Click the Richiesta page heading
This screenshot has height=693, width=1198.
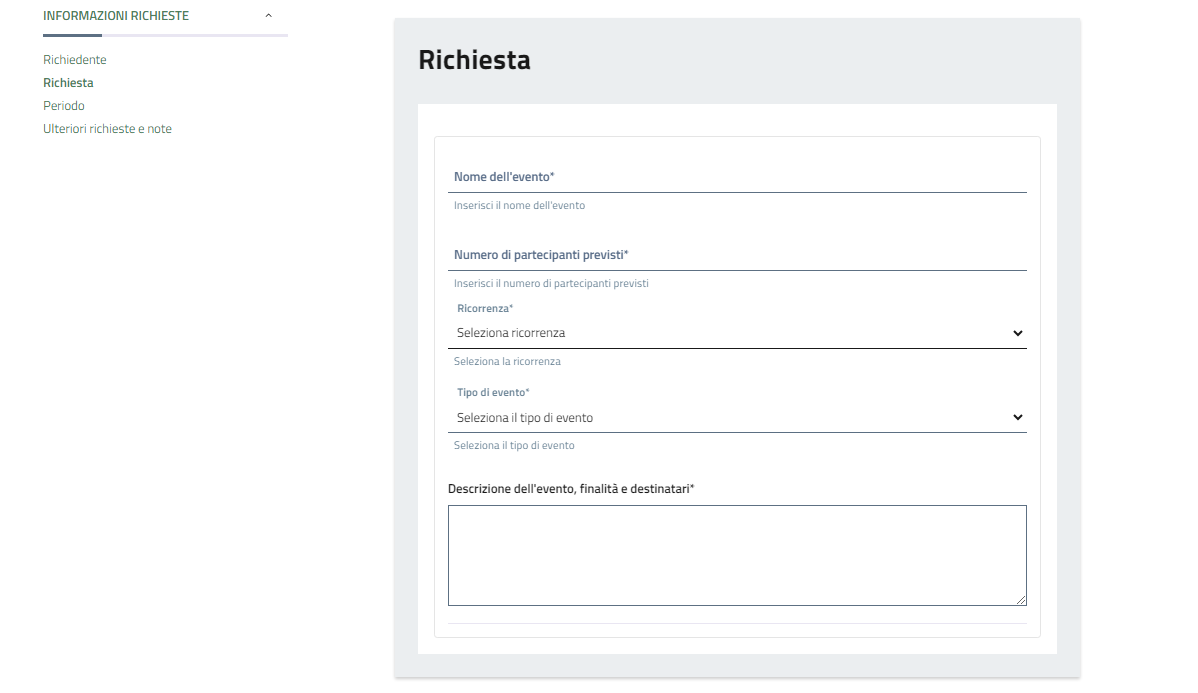coord(474,60)
